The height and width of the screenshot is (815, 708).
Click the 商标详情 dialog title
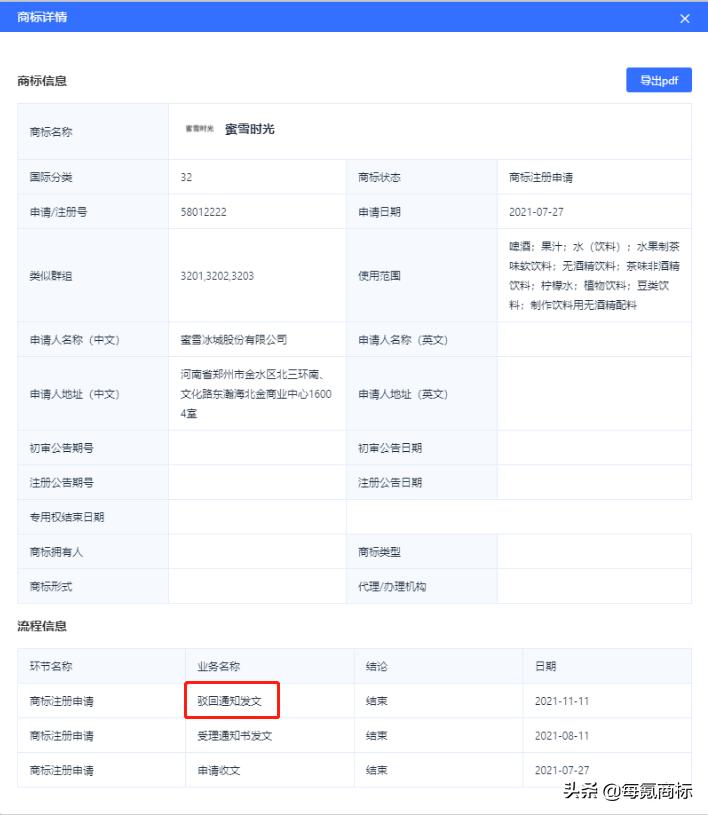[x=42, y=17]
